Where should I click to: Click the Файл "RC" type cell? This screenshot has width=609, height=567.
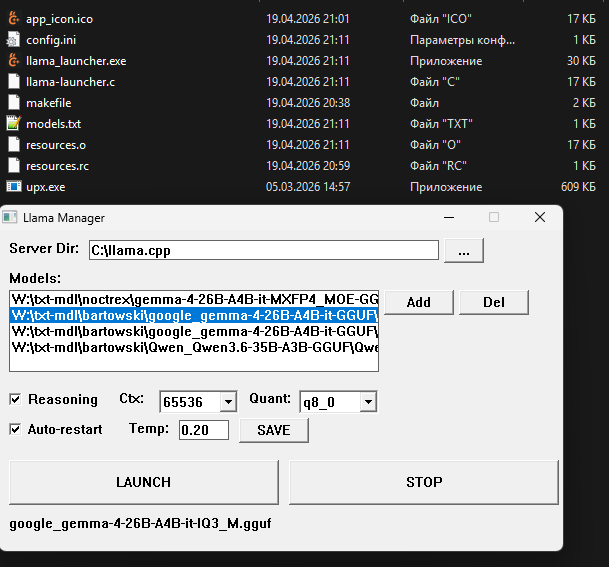pos(438,166)
